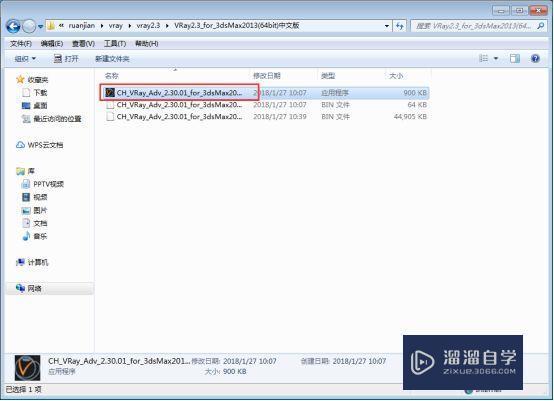Maximize the Explorer window
Screen dimensions: 554x401
pos(519,10)
